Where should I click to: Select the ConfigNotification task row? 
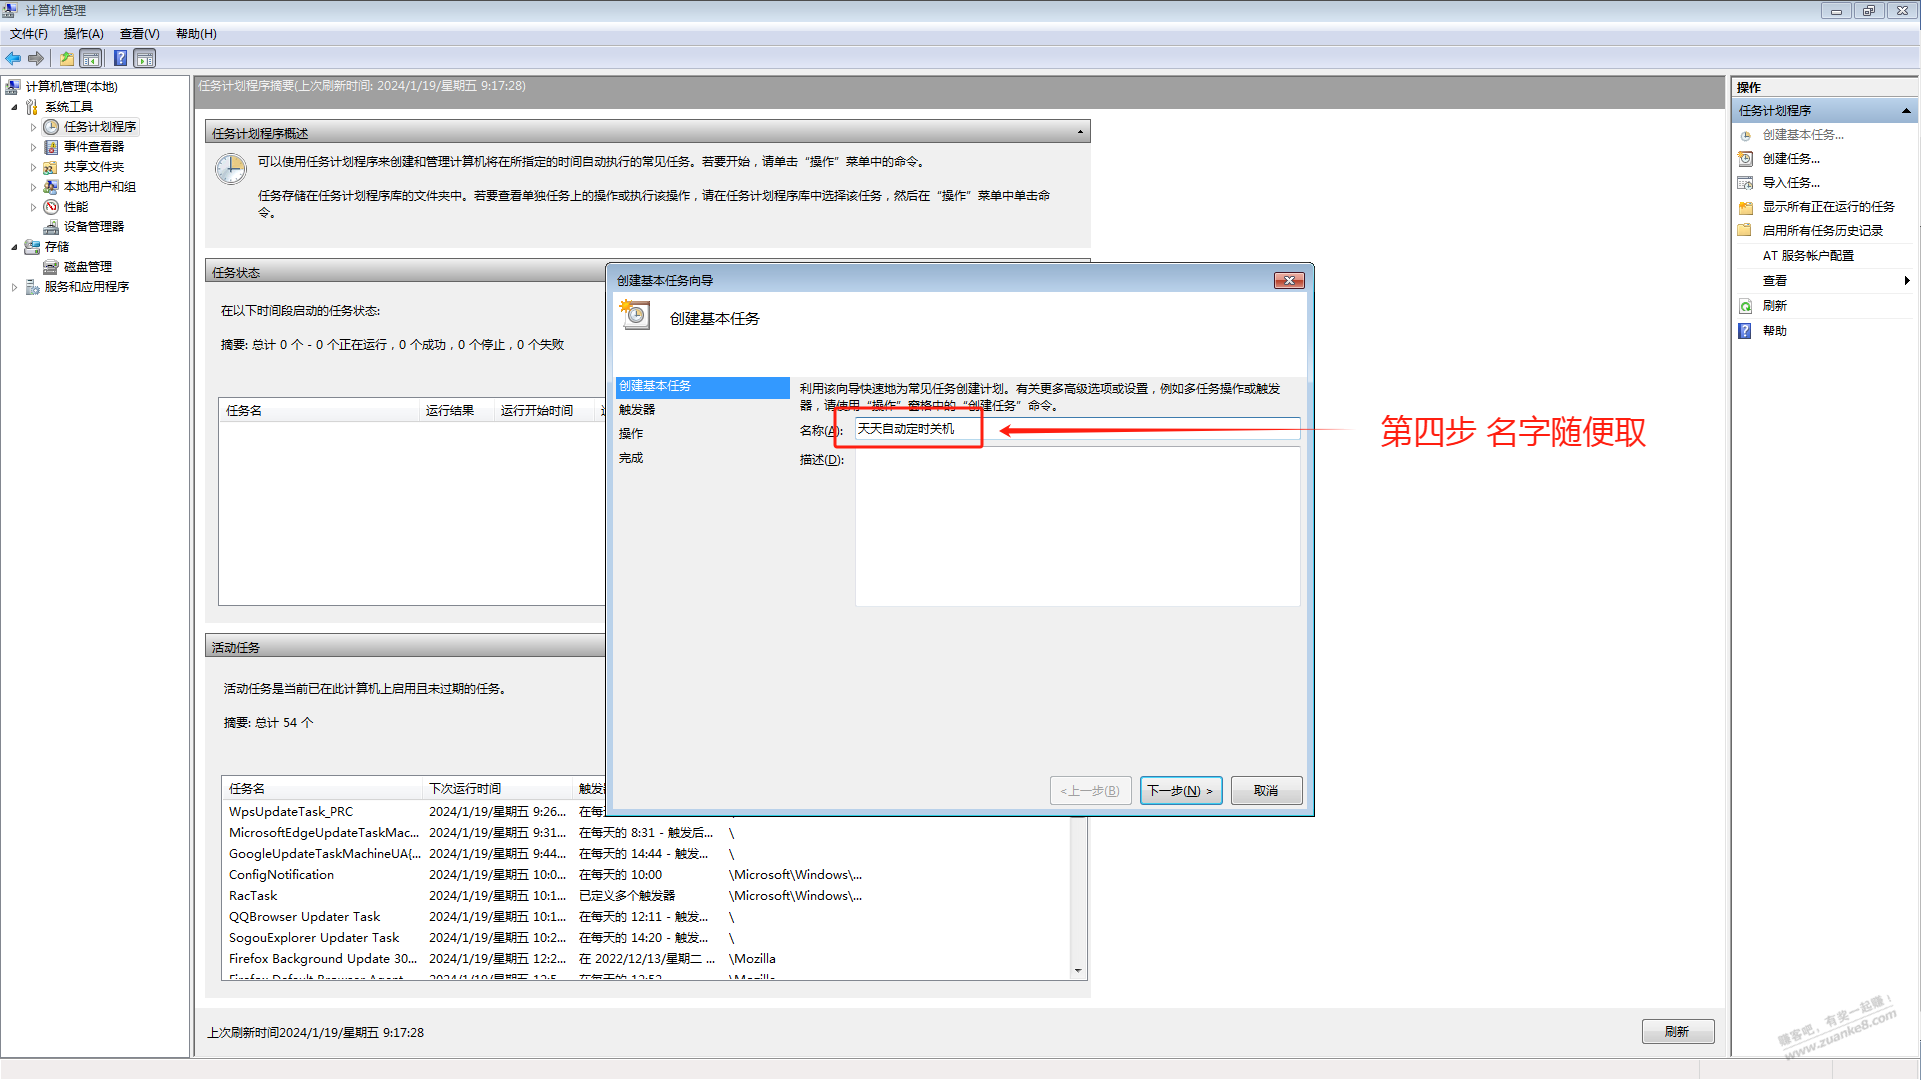click(646, 875)
